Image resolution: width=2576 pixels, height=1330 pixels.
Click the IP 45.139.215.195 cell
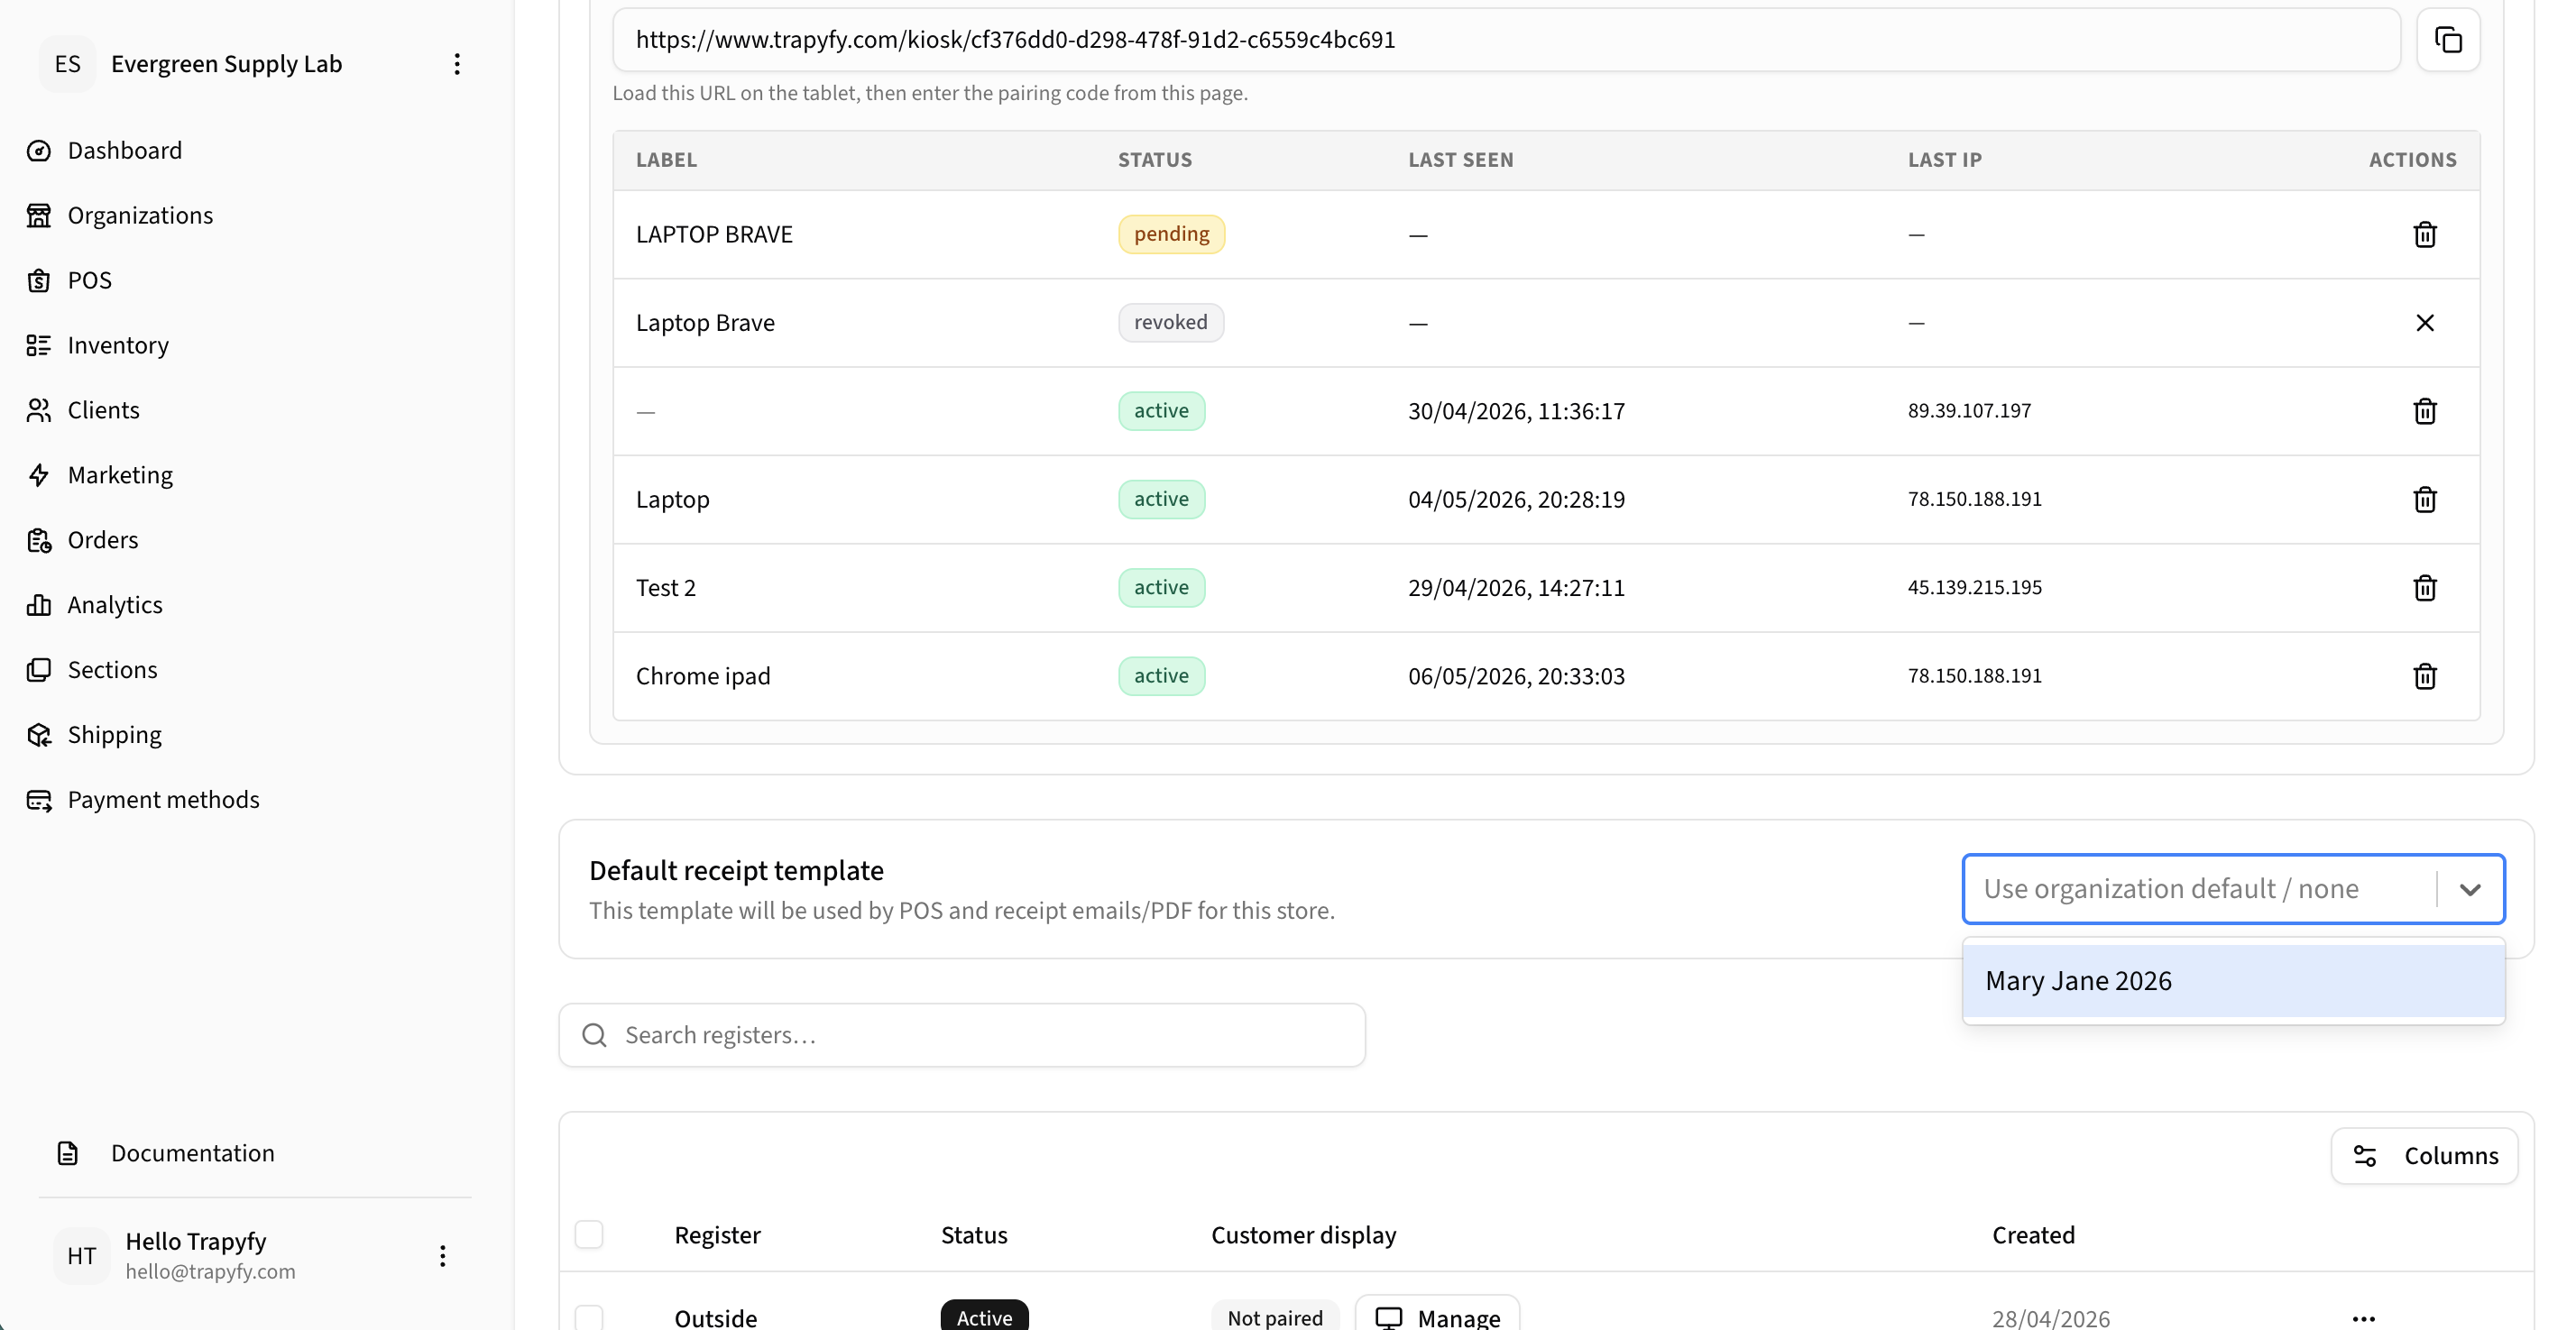[1974, 588]
